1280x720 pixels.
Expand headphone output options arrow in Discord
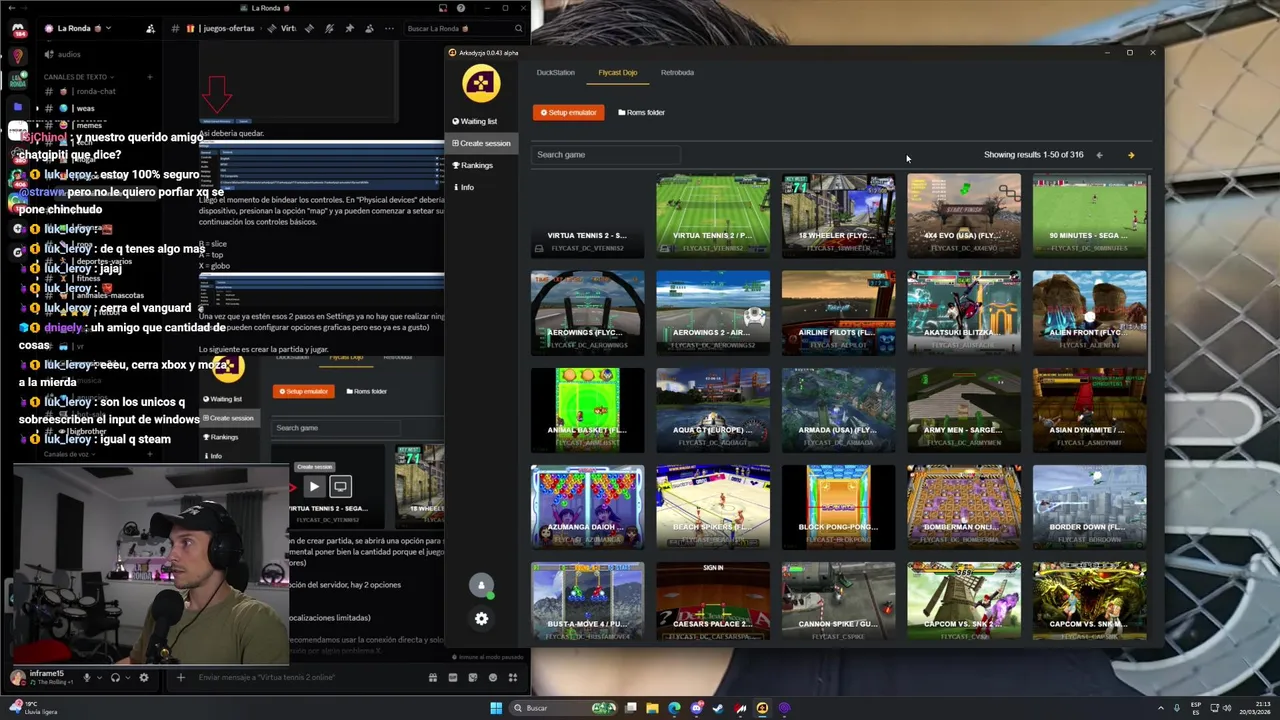tap(128, 677)
